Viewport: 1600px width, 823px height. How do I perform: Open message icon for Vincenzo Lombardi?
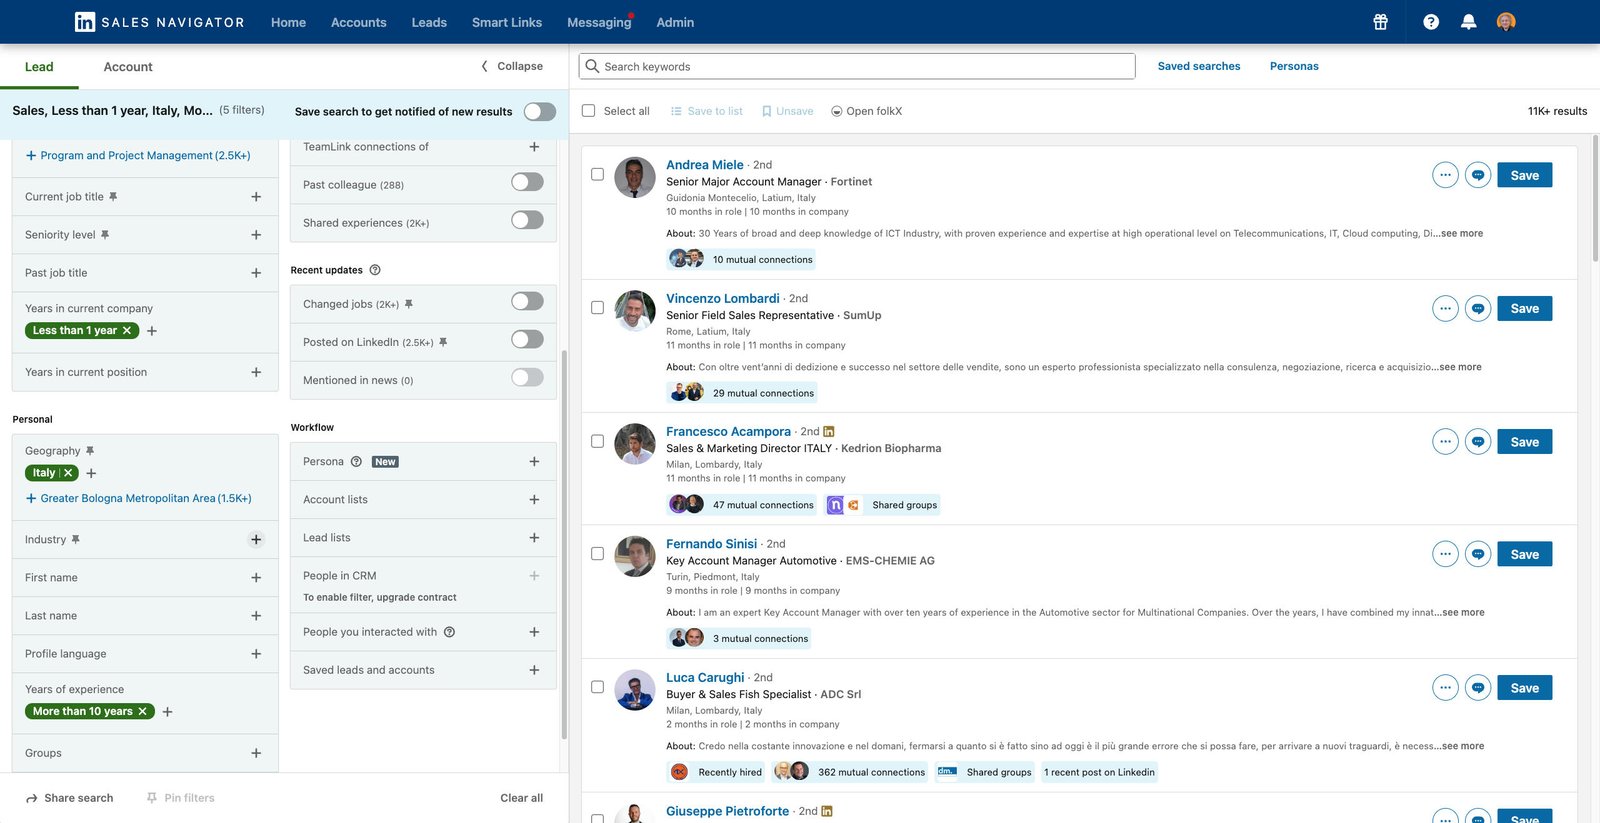(1478, 309)
